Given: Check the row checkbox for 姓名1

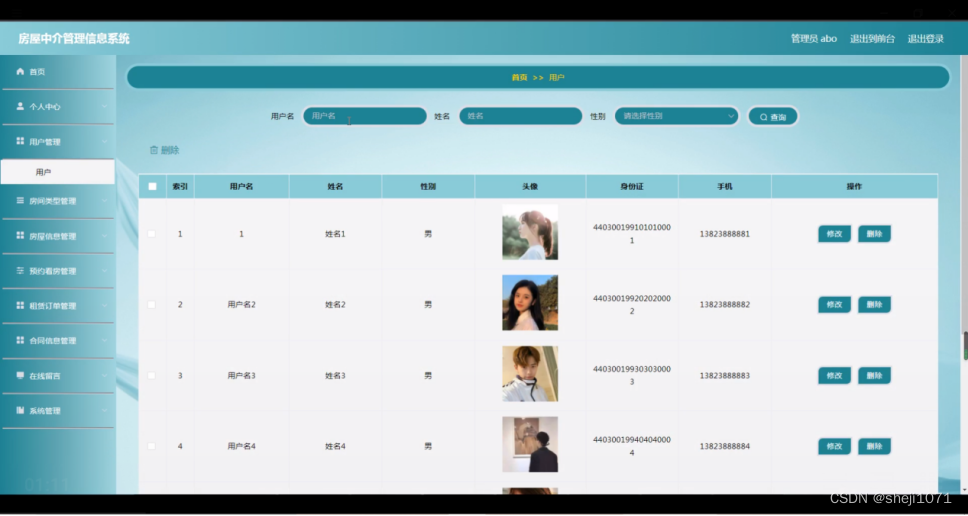Looking at the screenshot, I should (x=152, y=234).
